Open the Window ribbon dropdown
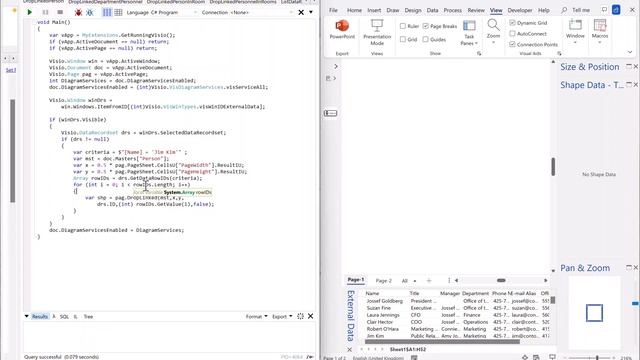640x360 pixels. tap(575, 31)
